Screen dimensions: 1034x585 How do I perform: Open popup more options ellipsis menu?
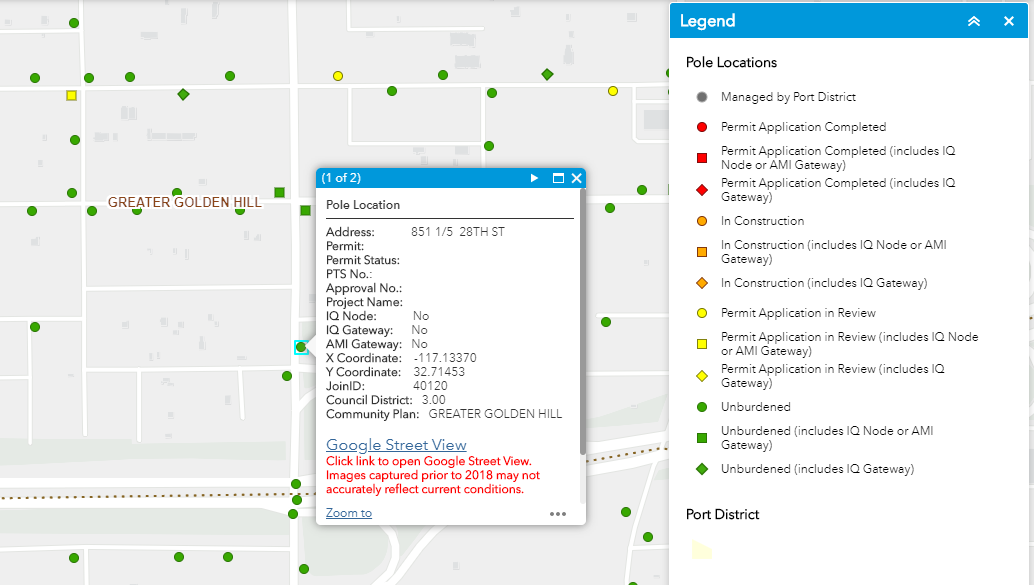558,514
